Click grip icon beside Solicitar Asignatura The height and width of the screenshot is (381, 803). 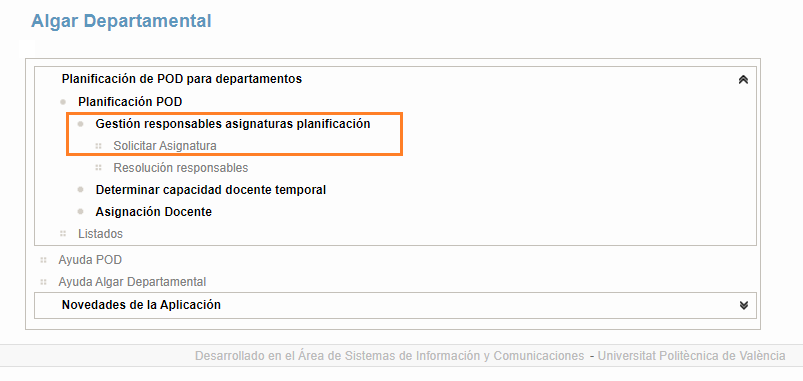click(x=98, y=146)
